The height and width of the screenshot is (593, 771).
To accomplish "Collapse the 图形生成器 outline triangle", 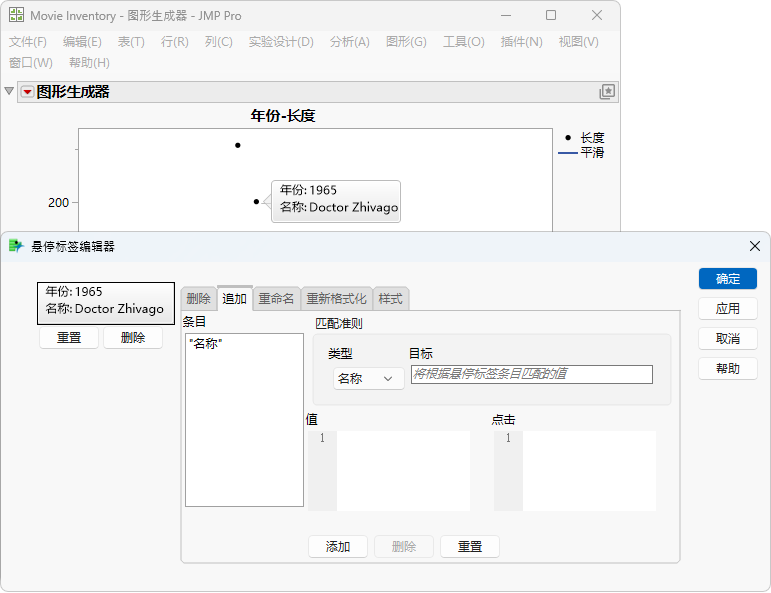I will tap(9, 91).
